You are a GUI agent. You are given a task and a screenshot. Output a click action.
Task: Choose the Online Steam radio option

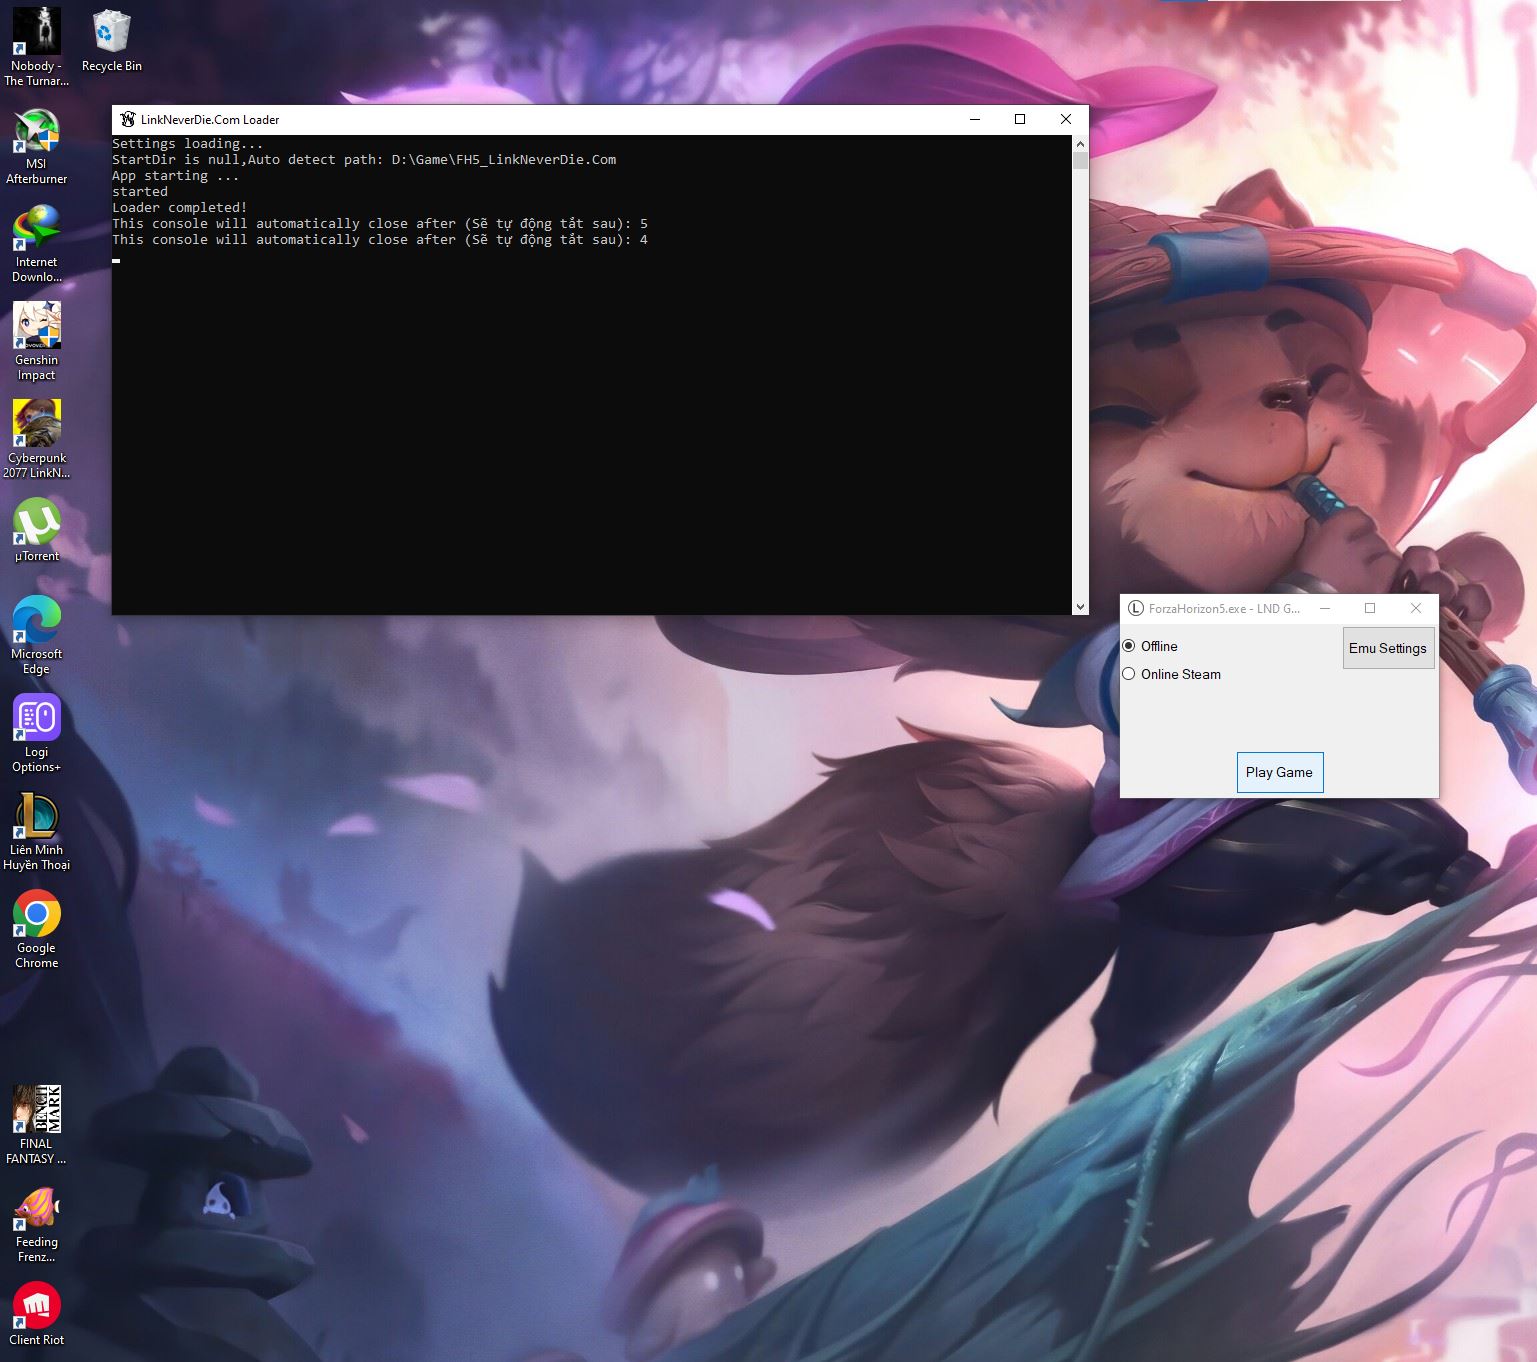tap(1129, 674)
